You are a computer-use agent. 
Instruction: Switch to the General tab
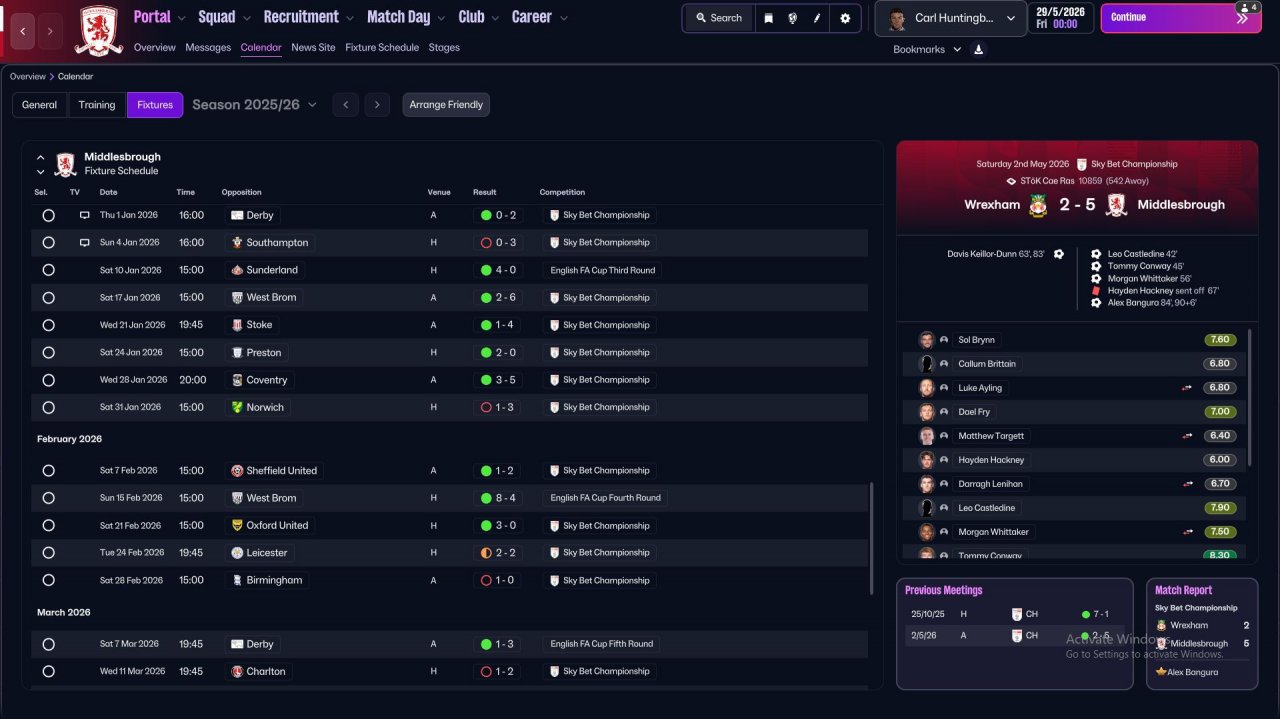[40, 105]
